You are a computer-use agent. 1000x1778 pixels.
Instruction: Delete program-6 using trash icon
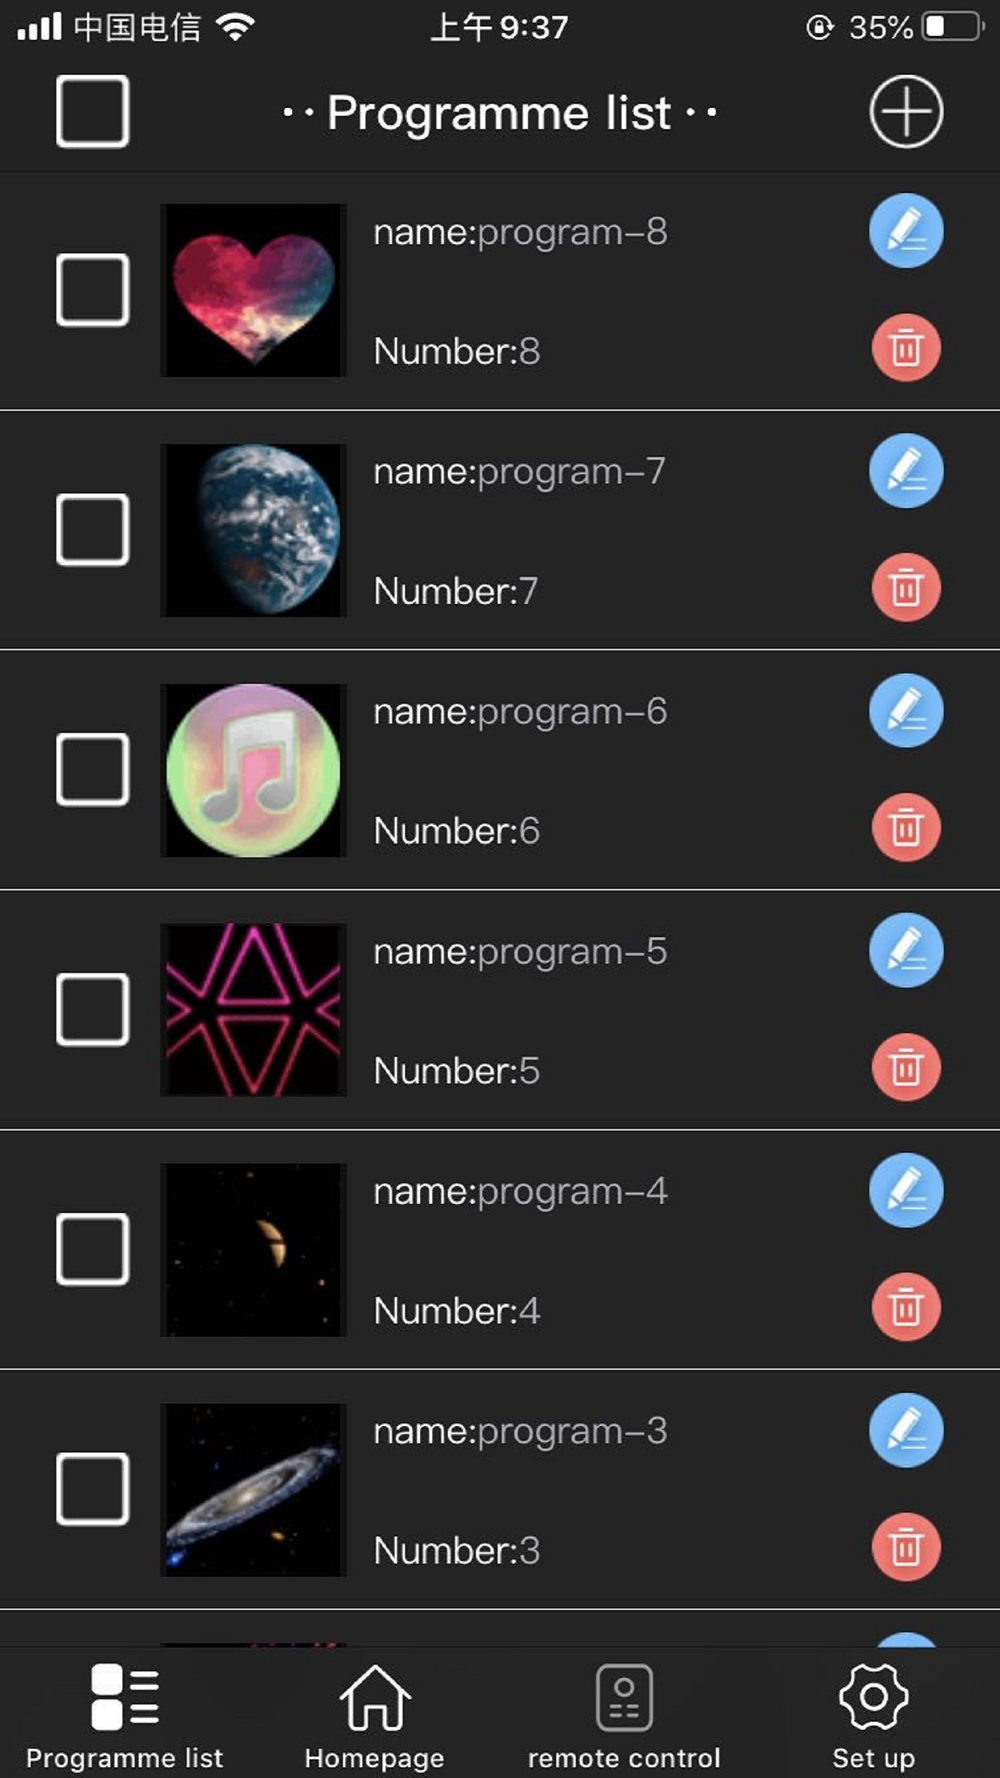906,828
